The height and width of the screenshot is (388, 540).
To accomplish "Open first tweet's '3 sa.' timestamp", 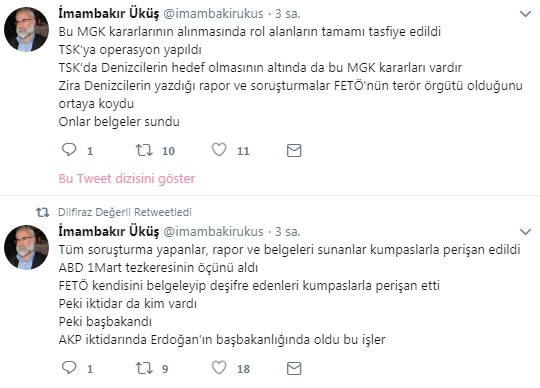I will [x=288, y=14].
